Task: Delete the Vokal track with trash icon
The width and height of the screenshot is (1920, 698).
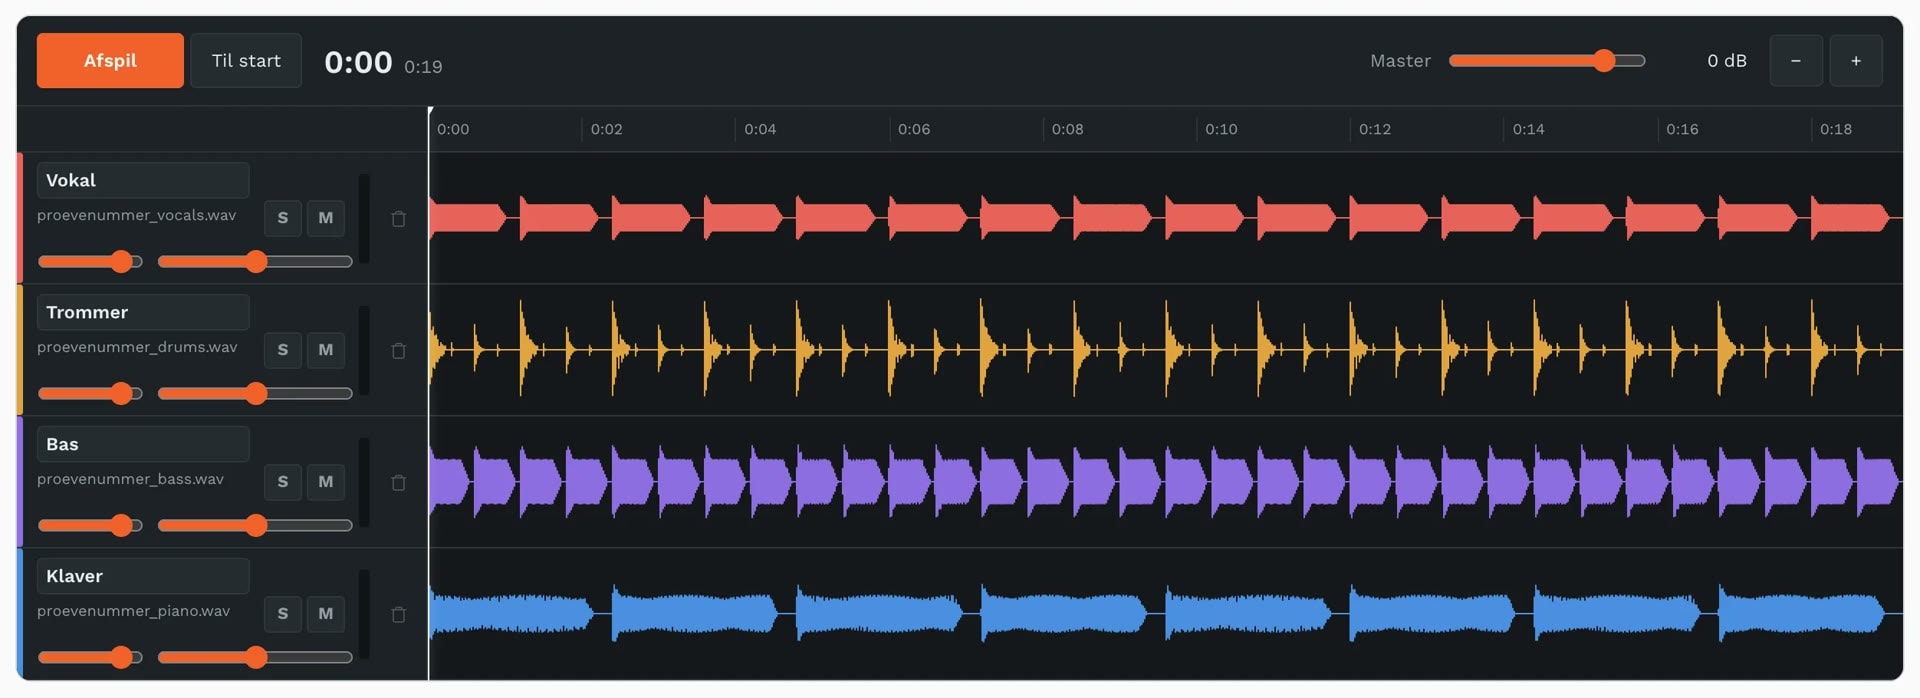Action: coord(398,218)
